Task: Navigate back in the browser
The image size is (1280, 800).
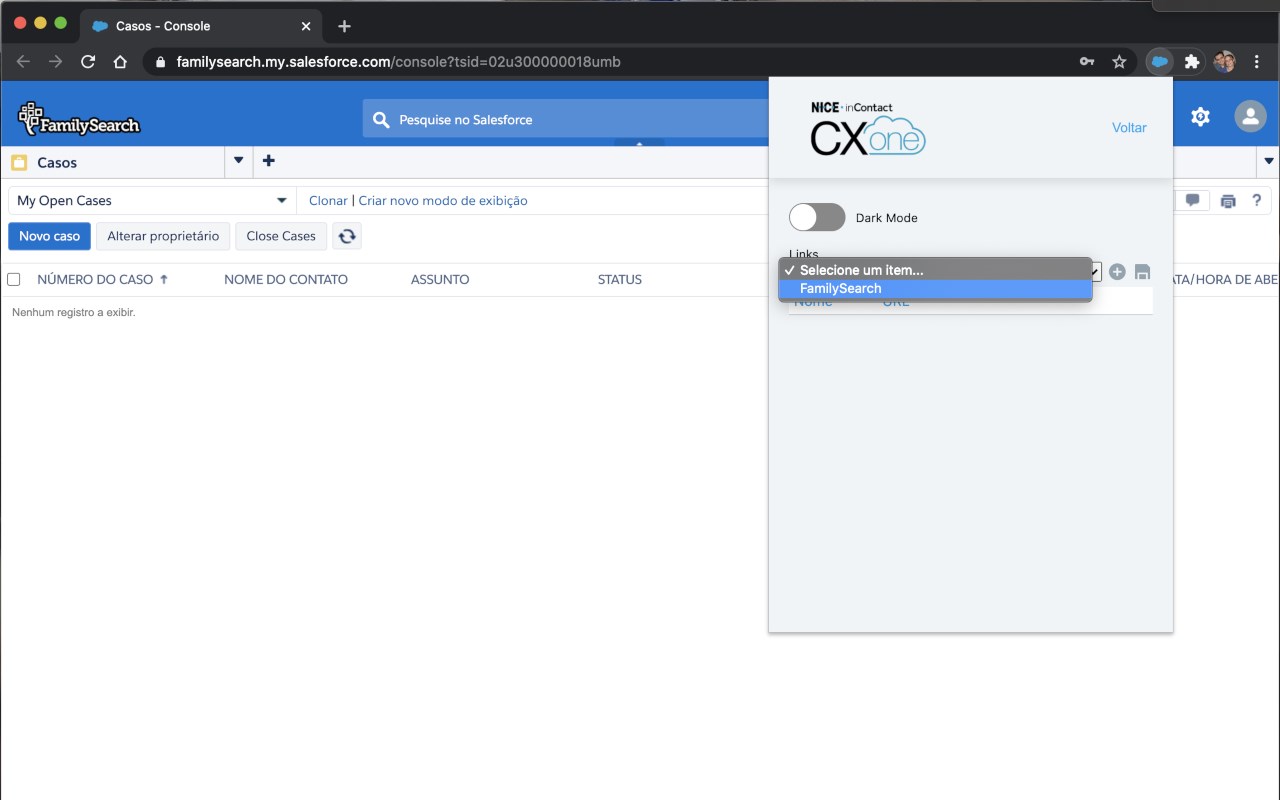Action: tap(23, 62)
